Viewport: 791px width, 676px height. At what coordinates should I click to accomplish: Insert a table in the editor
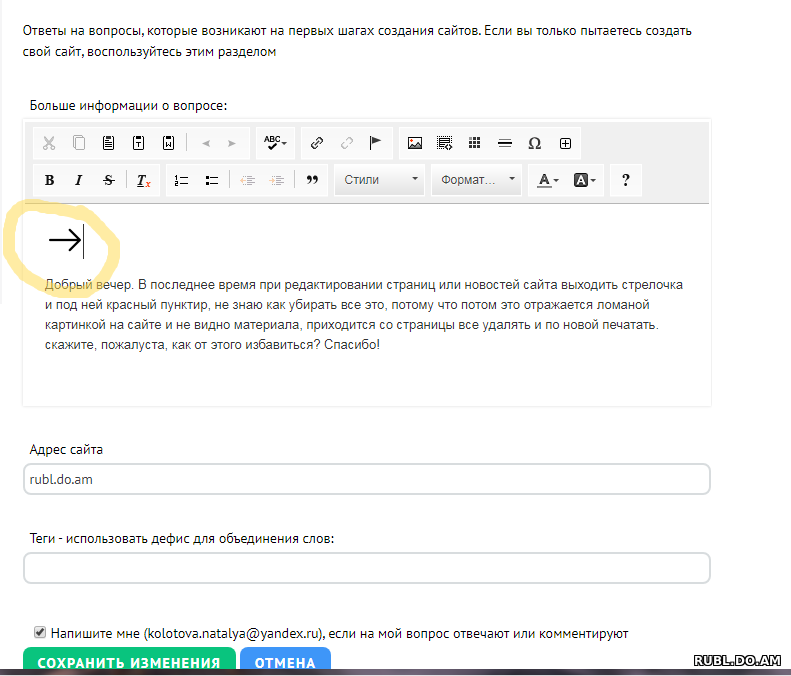475,143
